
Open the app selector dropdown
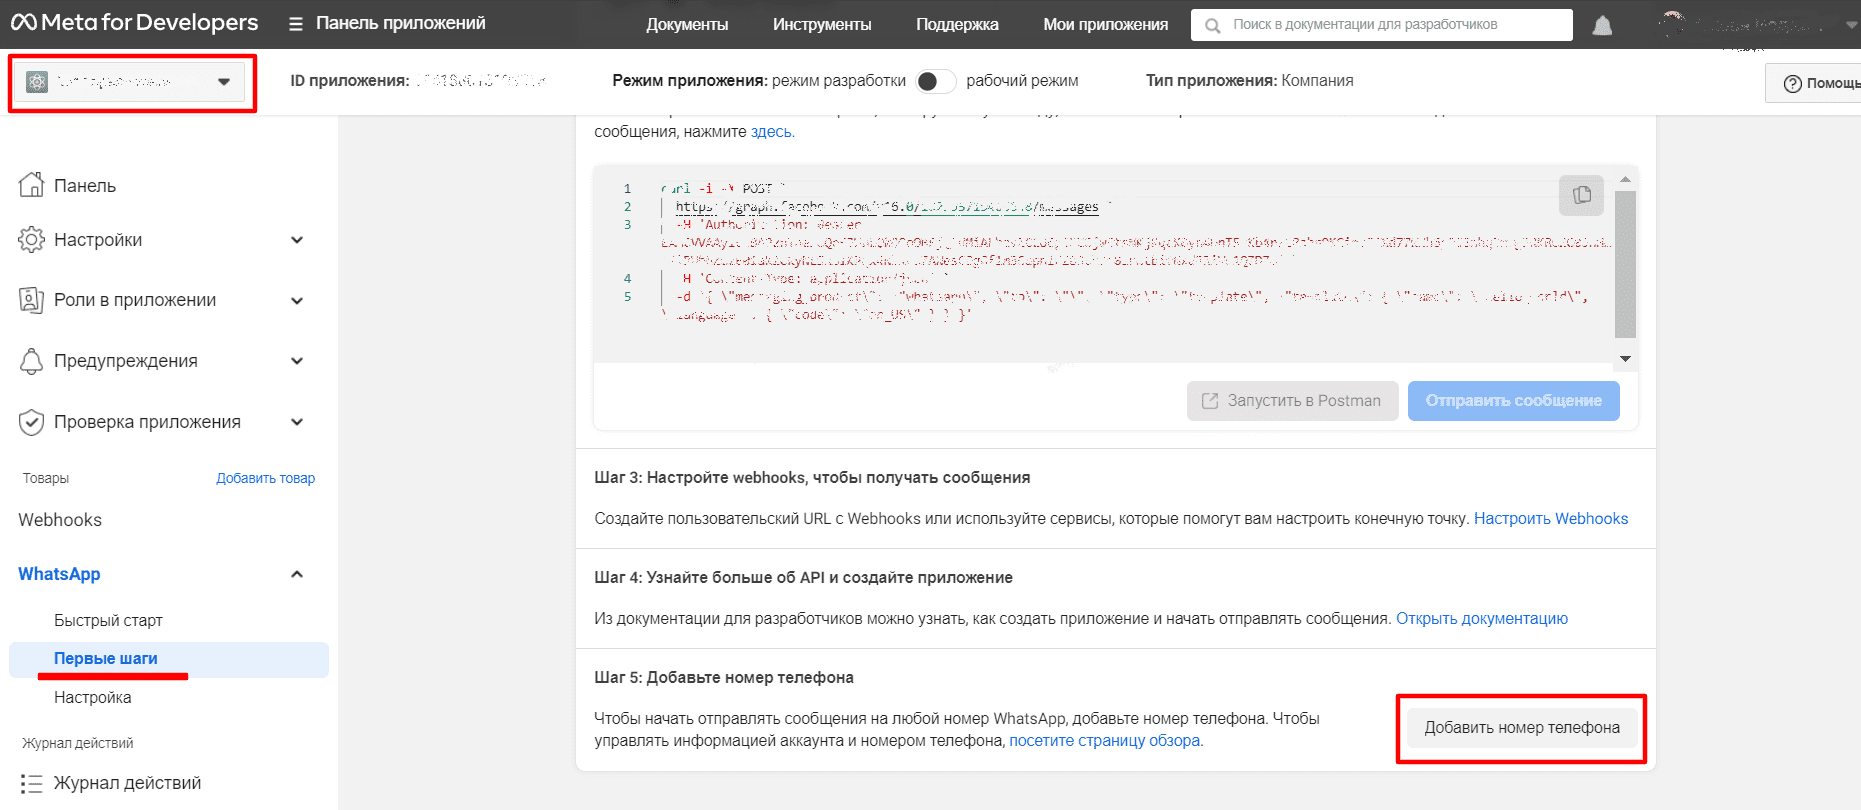(128, 82)
